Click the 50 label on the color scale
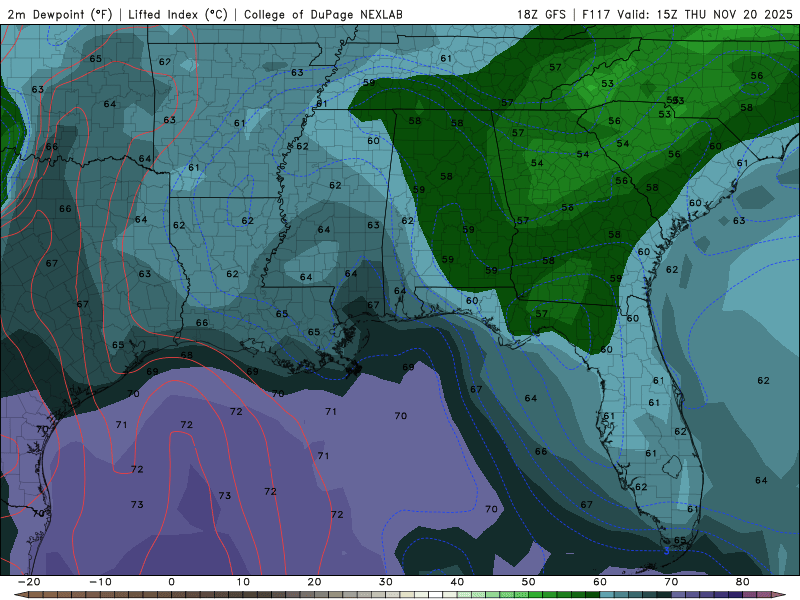This screenshot has height=600, width=800. coord(529,582)
